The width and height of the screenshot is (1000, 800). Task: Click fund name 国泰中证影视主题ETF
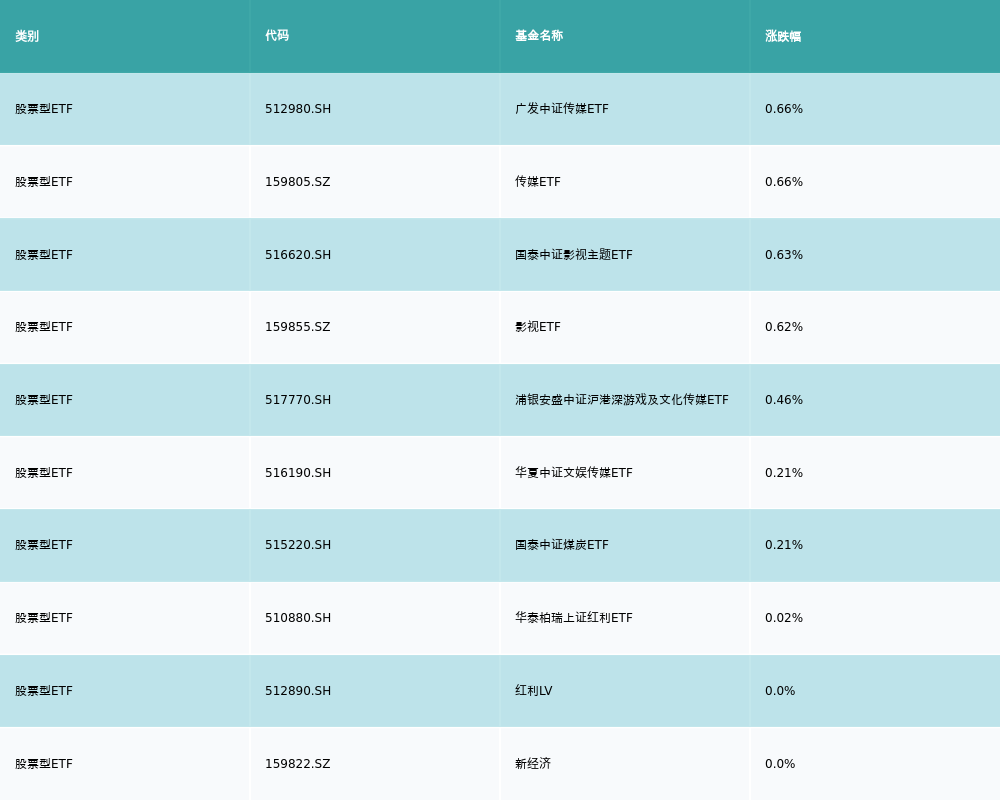[x=574, y=255]
